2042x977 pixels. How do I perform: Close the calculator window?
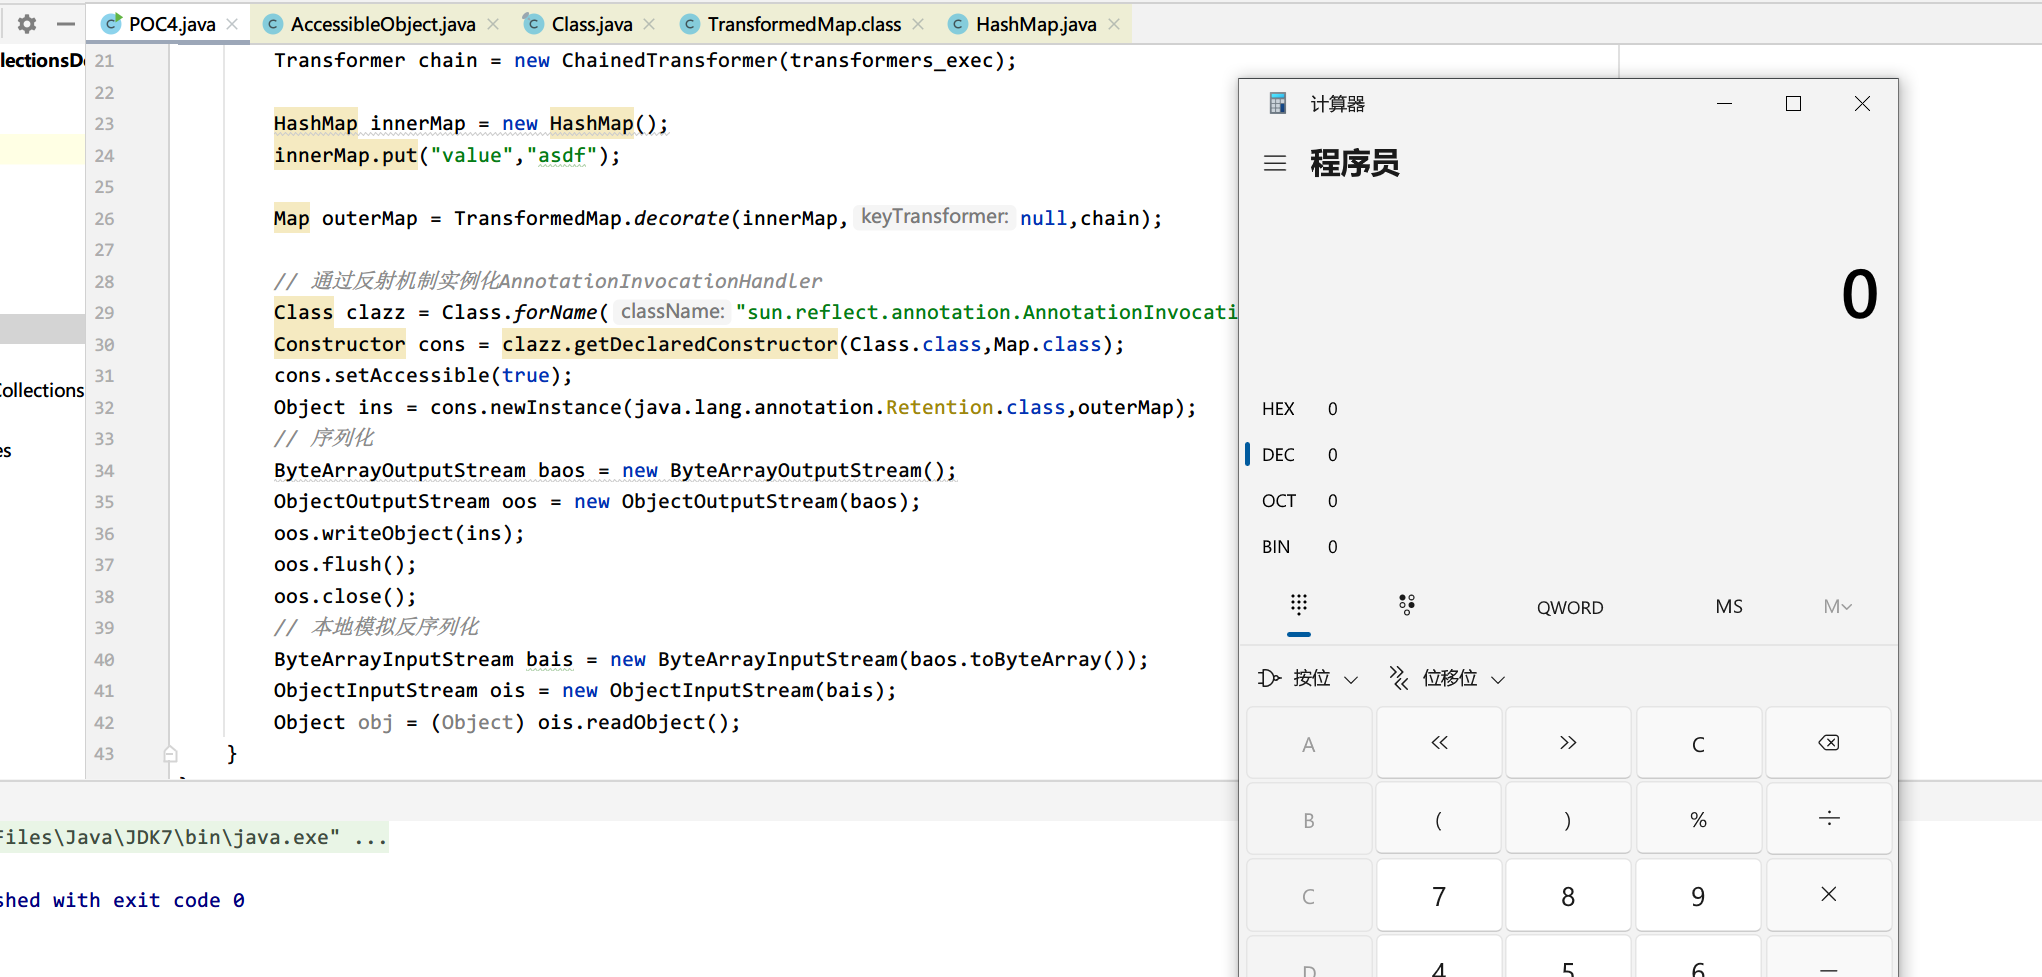tap(1862, 103)
